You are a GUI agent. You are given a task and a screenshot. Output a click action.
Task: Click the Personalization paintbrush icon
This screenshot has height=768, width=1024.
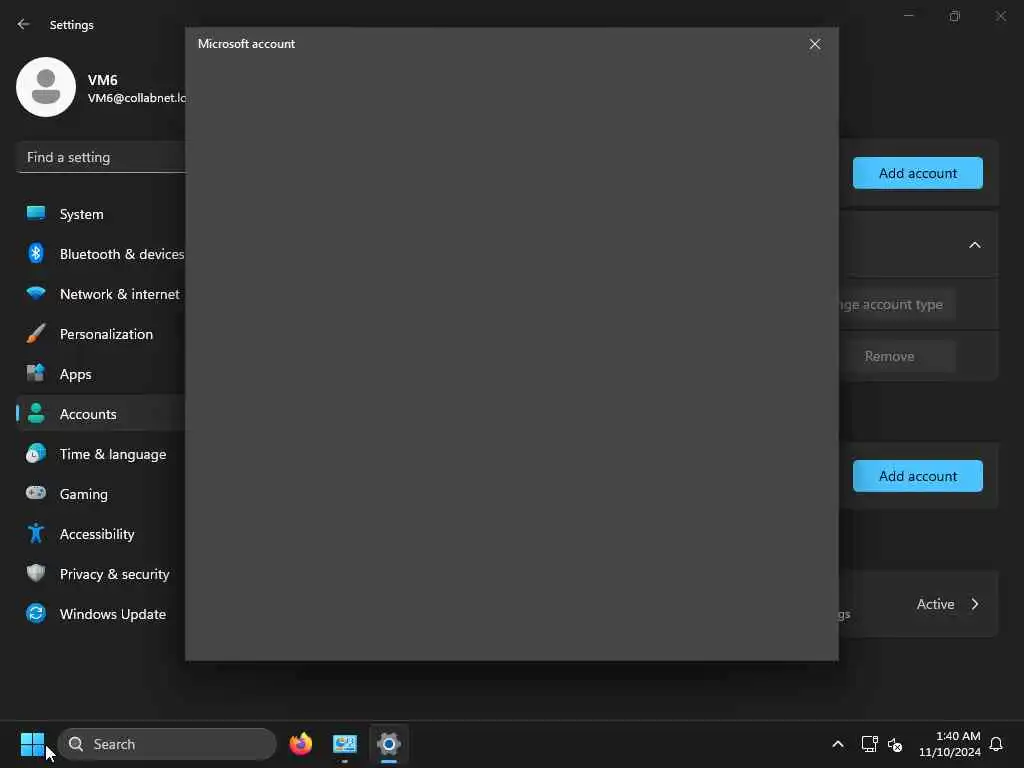36,333
